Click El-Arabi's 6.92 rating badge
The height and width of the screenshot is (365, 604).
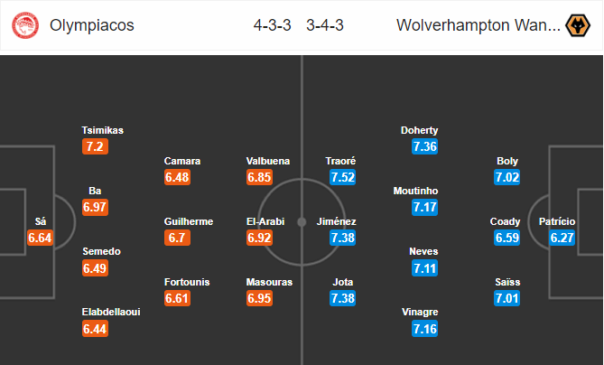pos(259,238)
